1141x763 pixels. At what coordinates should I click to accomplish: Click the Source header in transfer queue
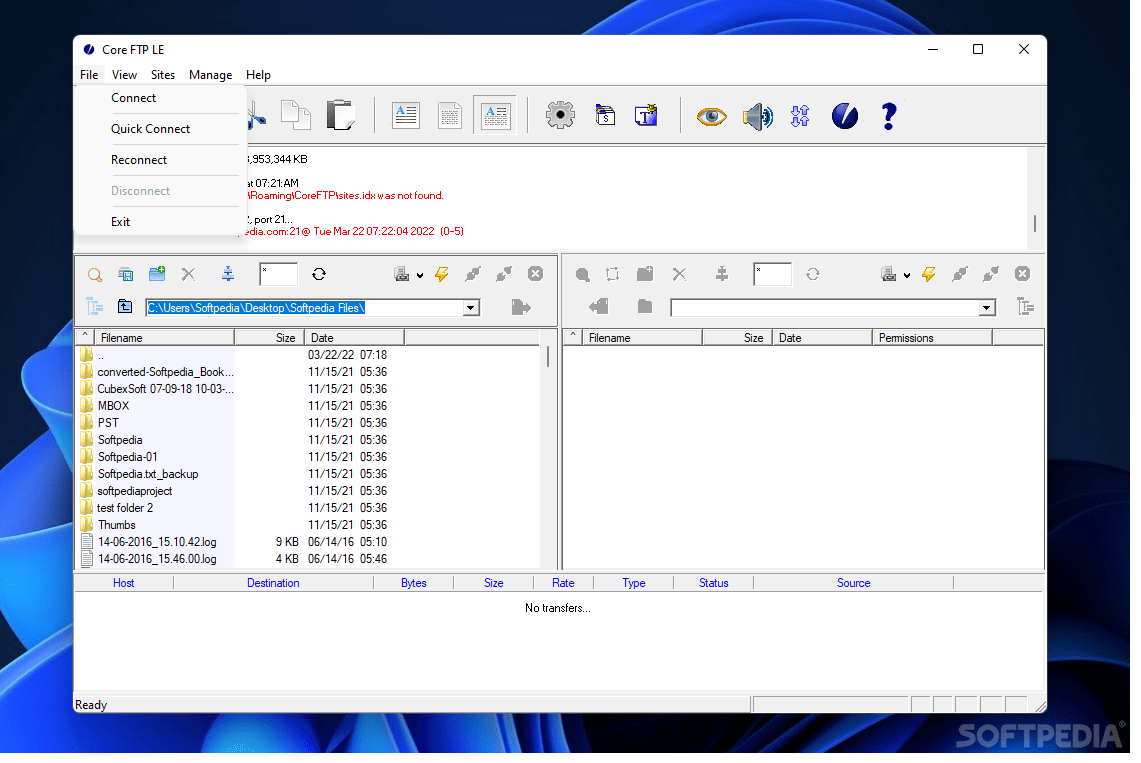[854, 584]
